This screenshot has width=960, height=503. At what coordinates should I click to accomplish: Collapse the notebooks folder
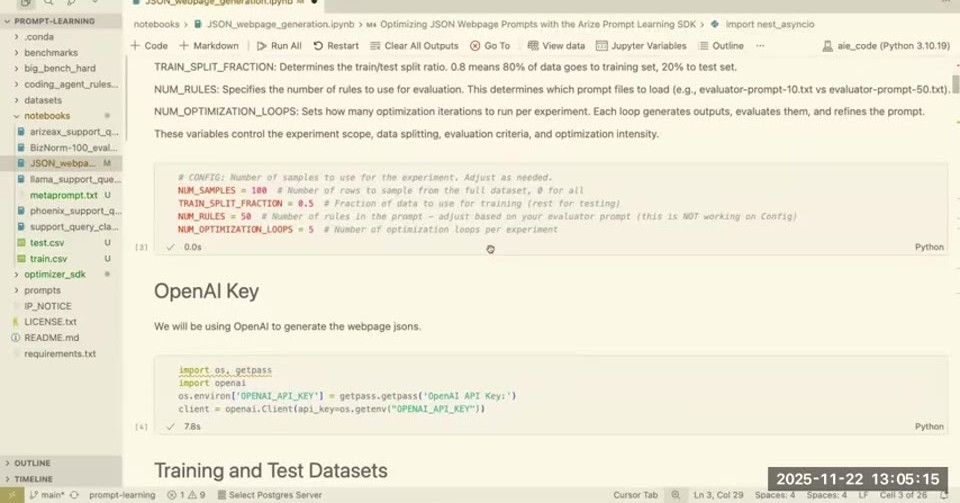(47, 116)
